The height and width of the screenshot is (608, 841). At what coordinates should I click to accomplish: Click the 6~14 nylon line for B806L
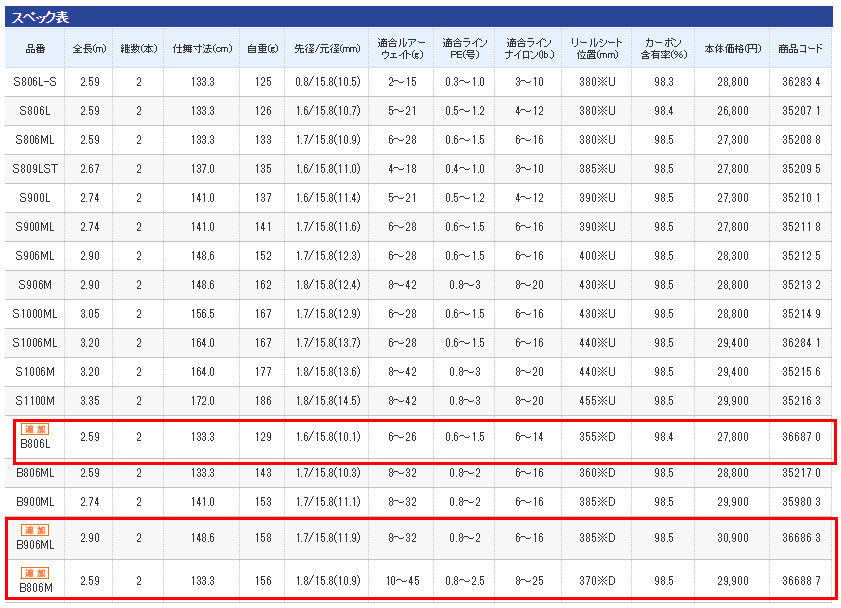tap(529, 437)
